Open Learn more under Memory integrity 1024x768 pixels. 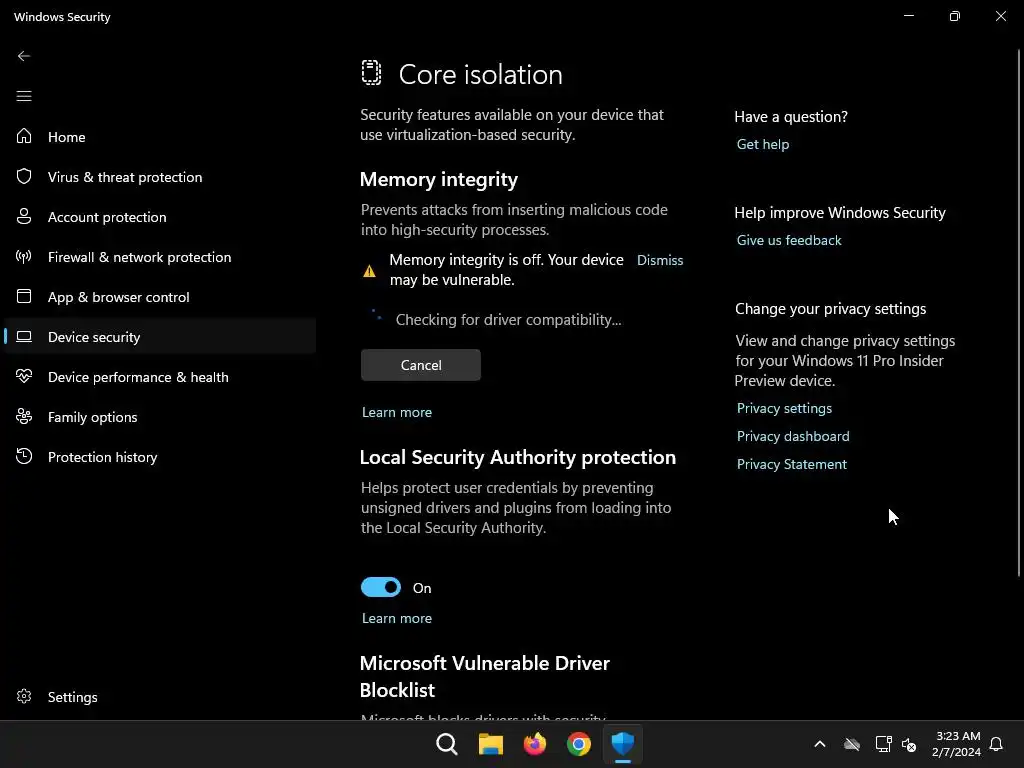pyautogui.click(x=396, y=412)
